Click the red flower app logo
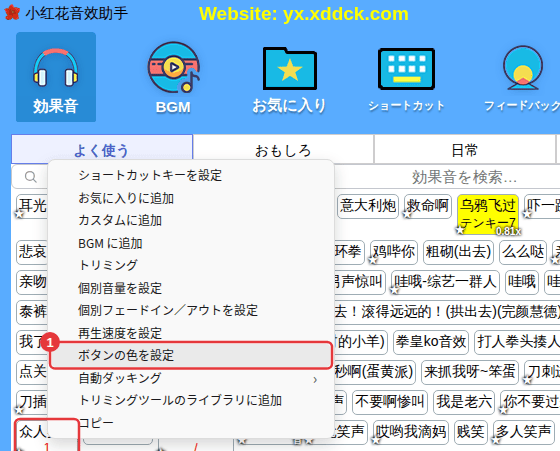 coord(12,12)
